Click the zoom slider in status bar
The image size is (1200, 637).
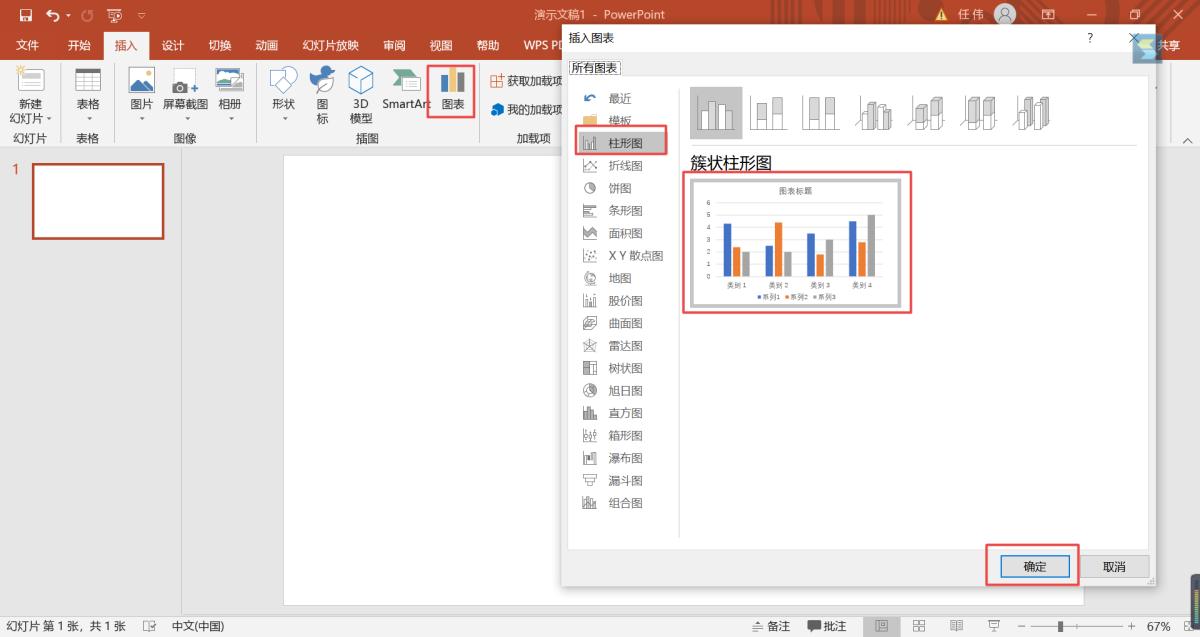1060,626
